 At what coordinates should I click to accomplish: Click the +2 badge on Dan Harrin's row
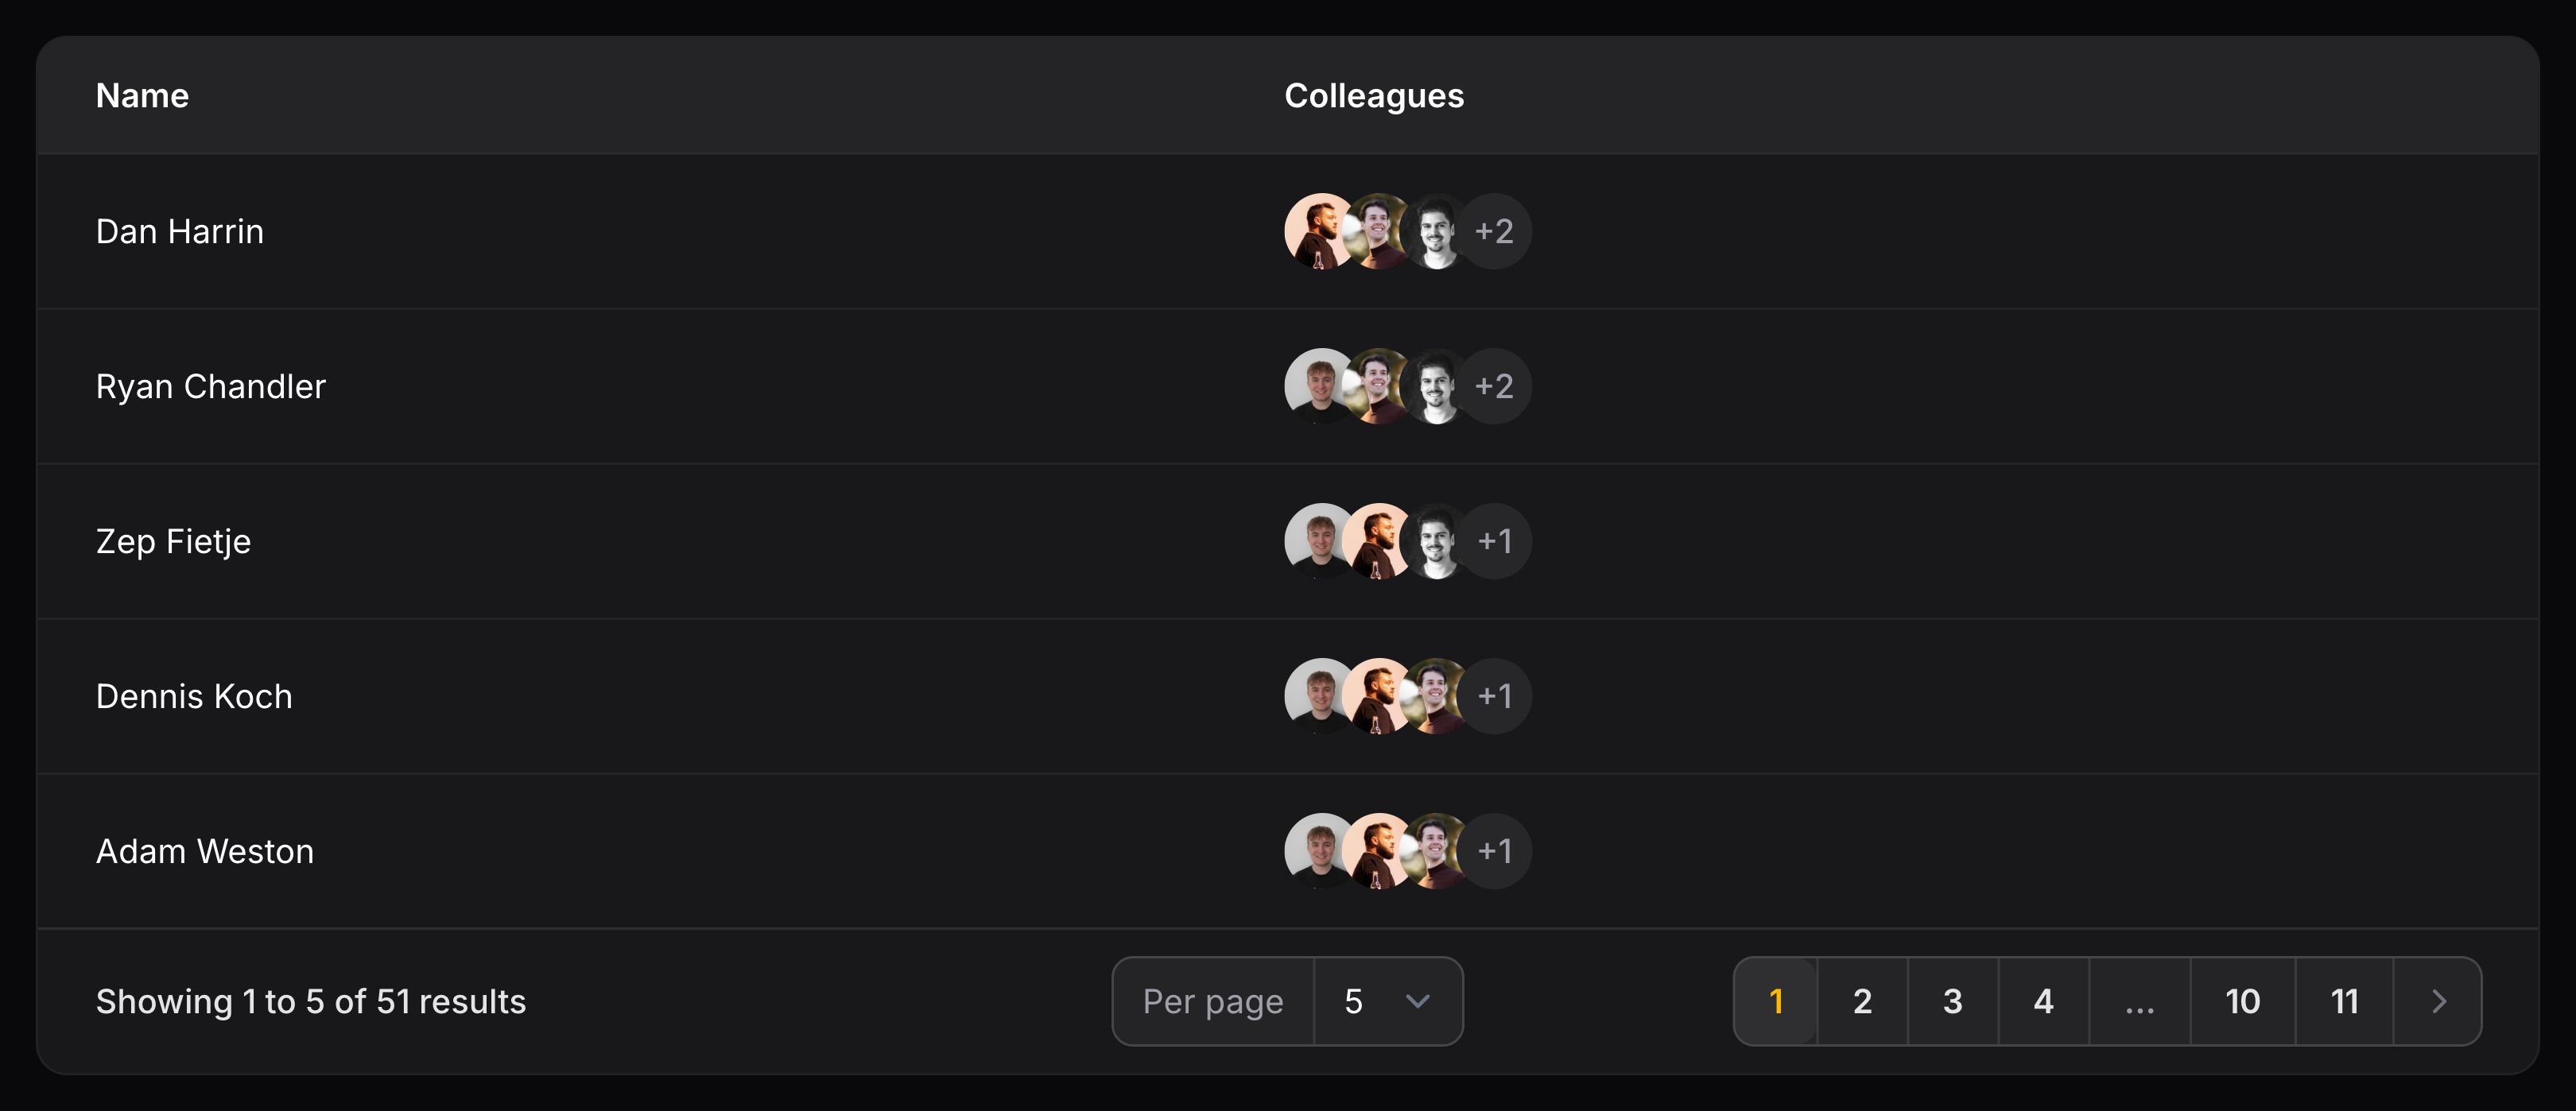1495,231
